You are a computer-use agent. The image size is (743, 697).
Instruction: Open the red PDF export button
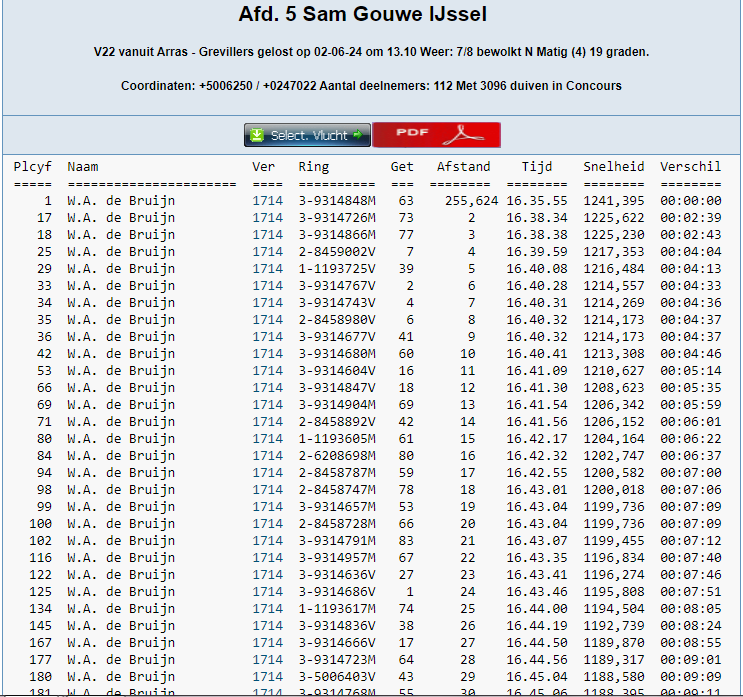point(436,135)
